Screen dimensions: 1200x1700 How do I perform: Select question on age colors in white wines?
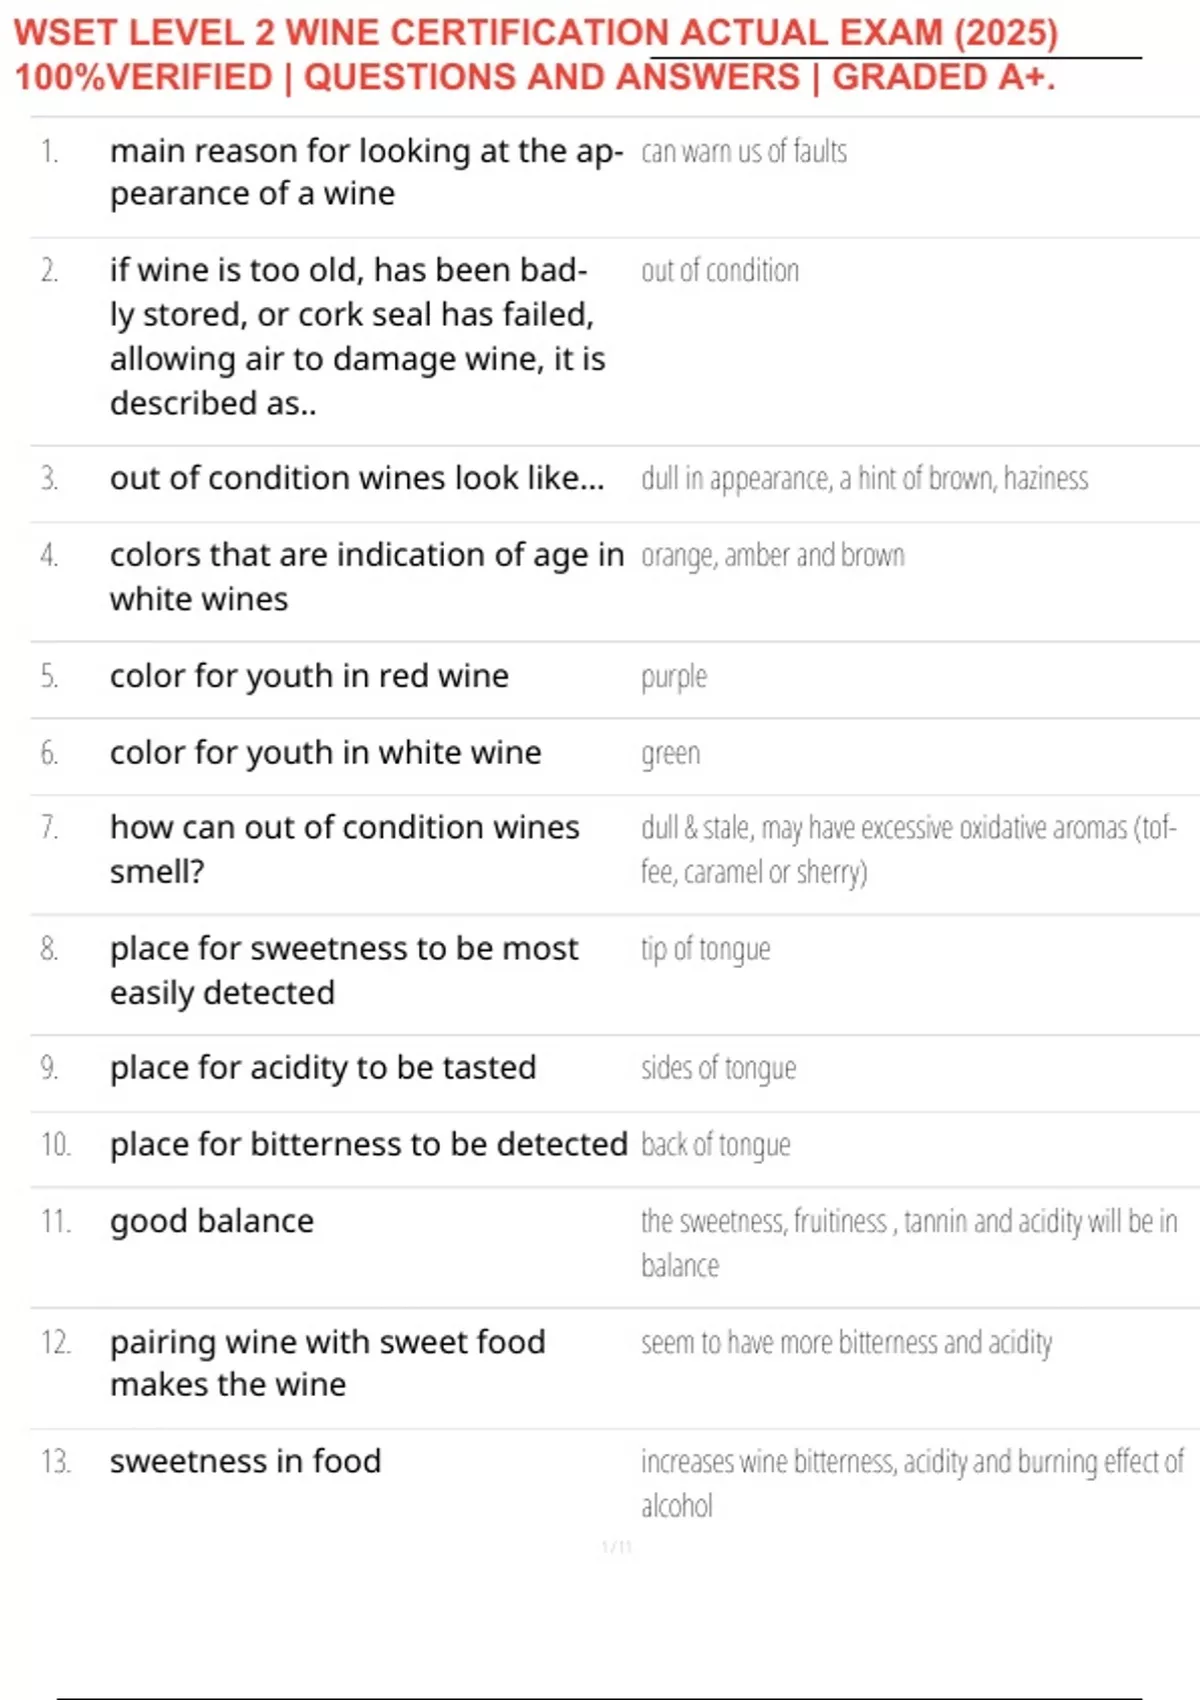pos(367,577)
